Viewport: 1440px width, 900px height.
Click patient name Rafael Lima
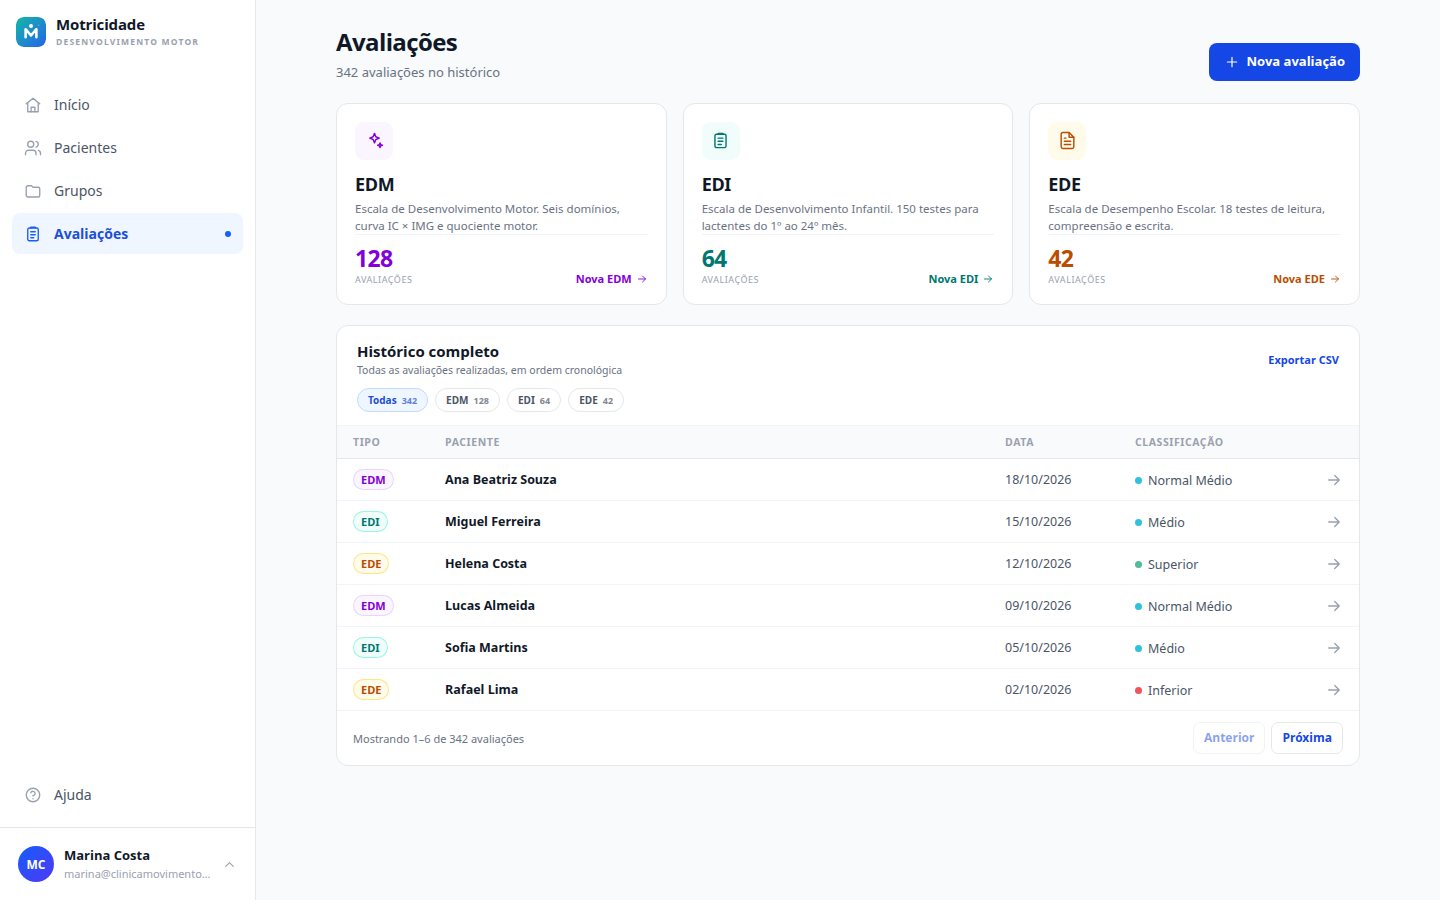point(482,690)
